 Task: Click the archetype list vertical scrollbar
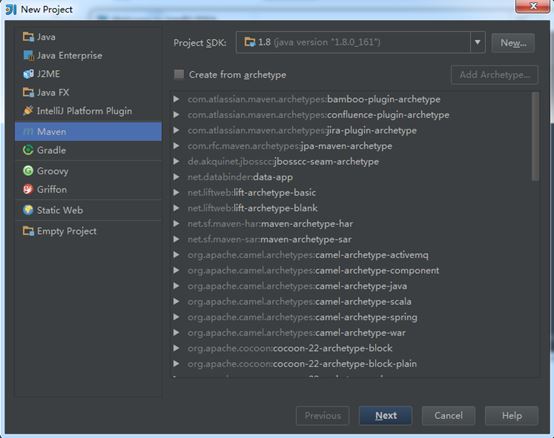point(535,136)
